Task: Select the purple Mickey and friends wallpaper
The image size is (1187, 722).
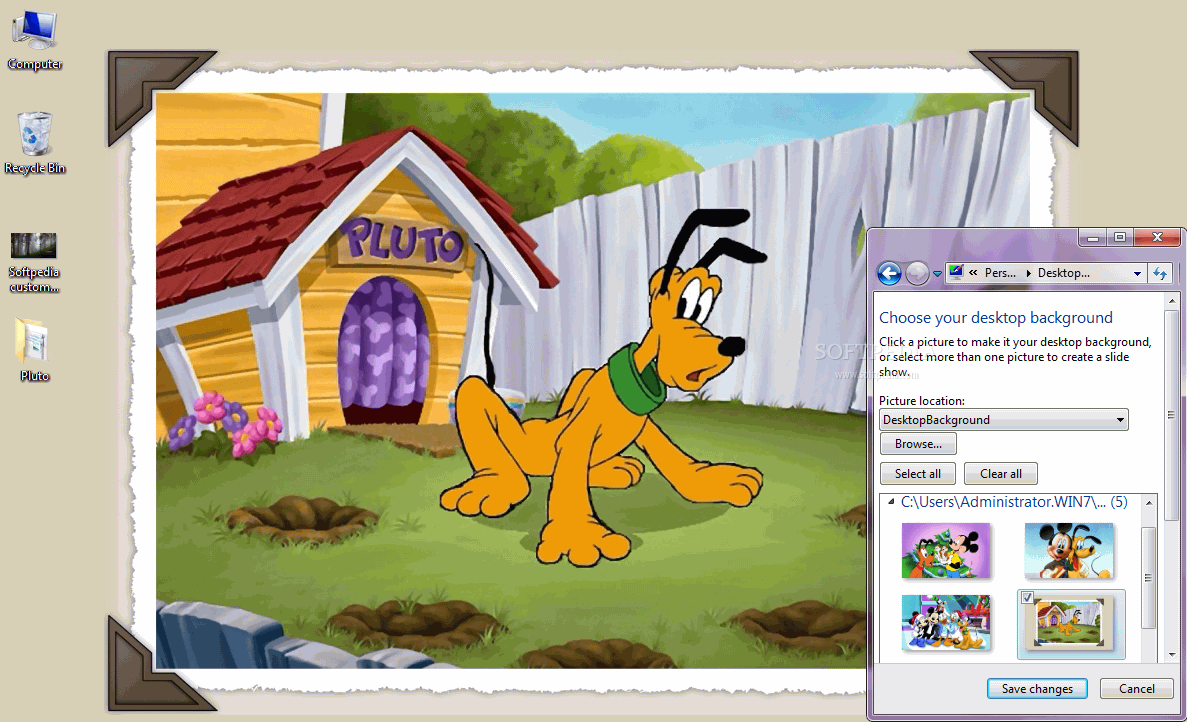Action: (946, 551)
